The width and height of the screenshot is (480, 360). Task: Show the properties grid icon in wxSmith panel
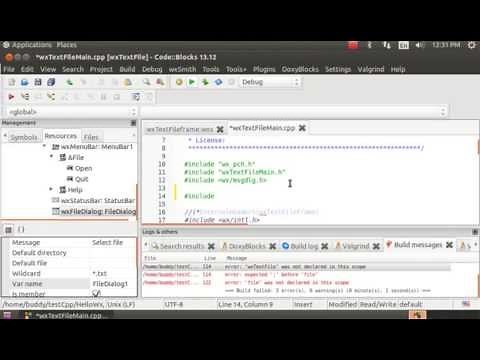9,229
